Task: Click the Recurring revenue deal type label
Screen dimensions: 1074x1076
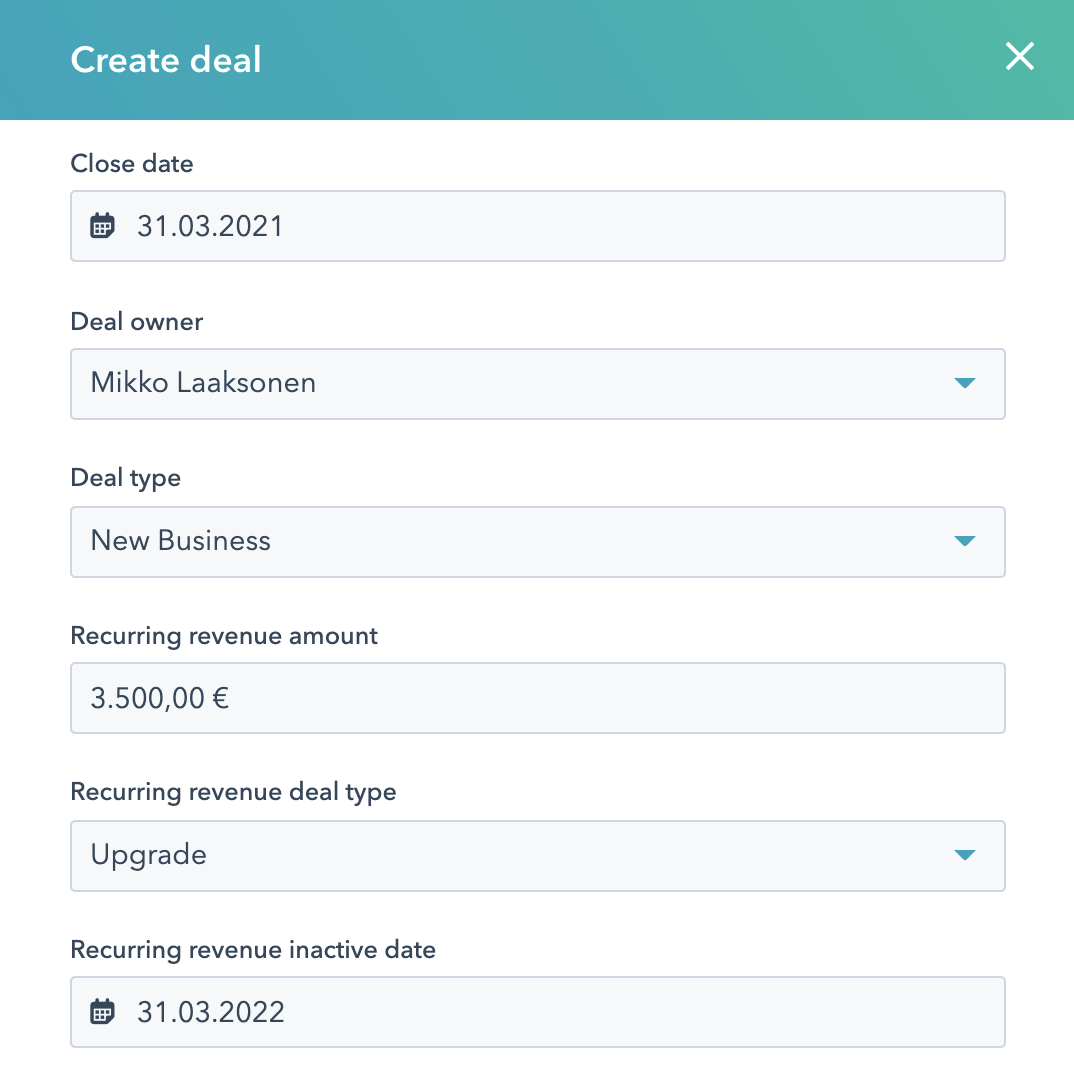Action: click(233, 792)
